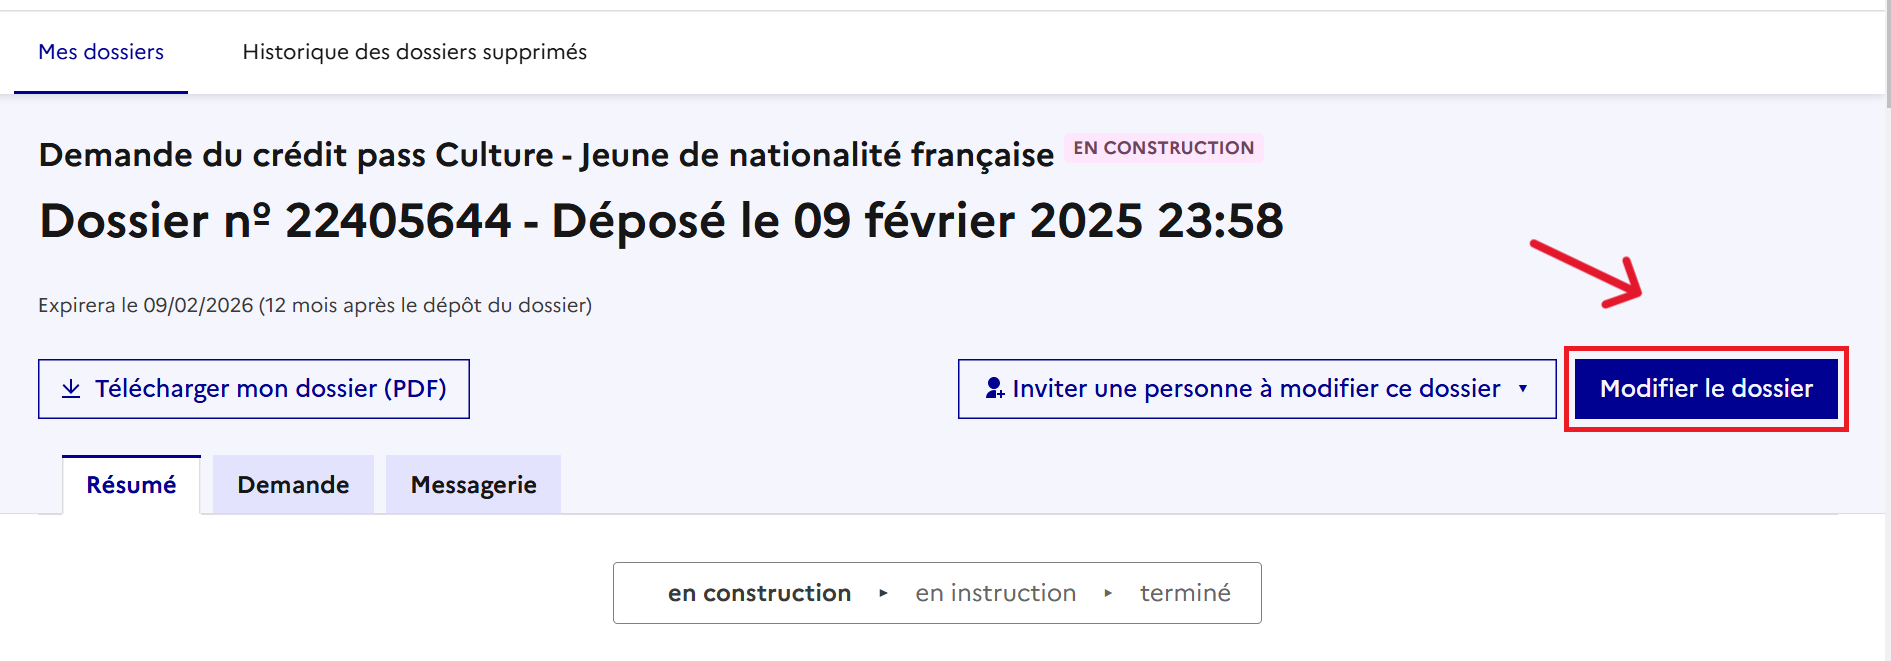This screenshot has width=1891, height=661.
Task: Click the vertical scrollbar on the right
Action: 1888,330
